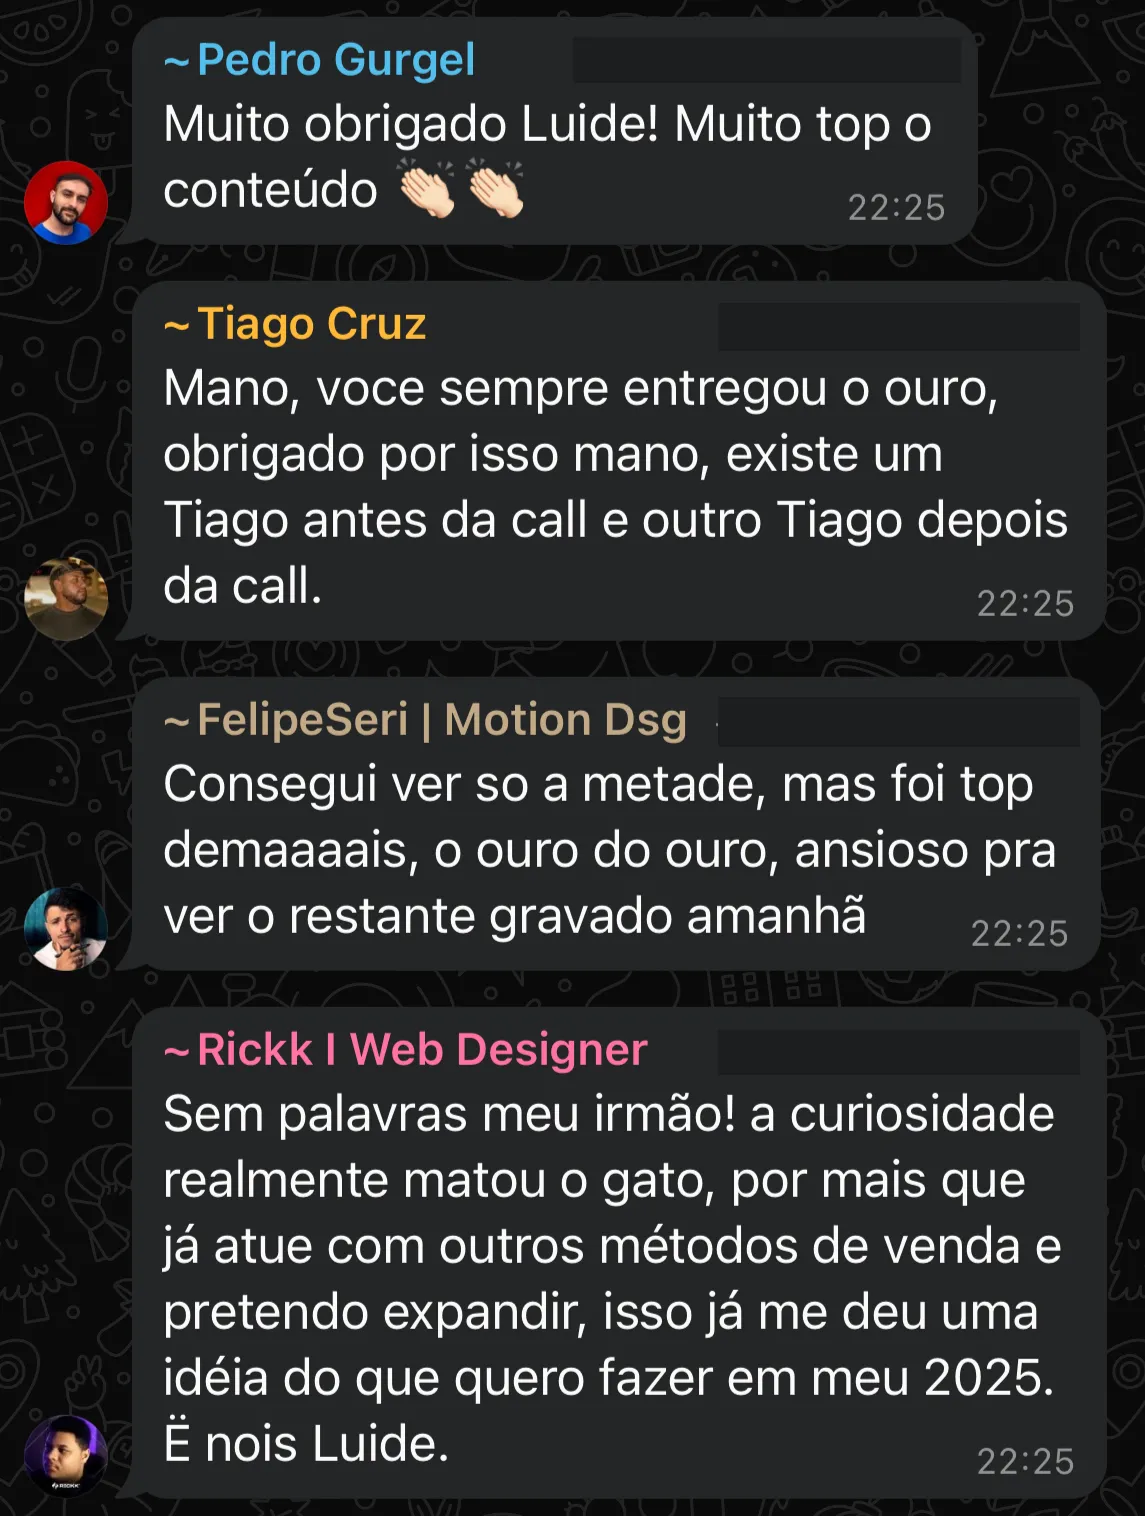Image resolution: width=1145 pixels, height=1516 pixels.
Task: Open Rickk's purple profile avatar
Action: [66, 1456]
